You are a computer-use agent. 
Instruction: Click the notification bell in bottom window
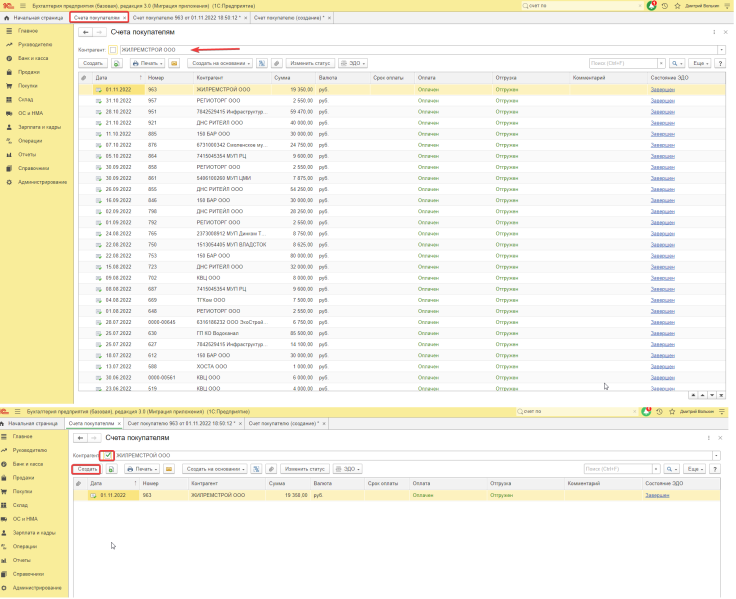(x=646, y=412)
